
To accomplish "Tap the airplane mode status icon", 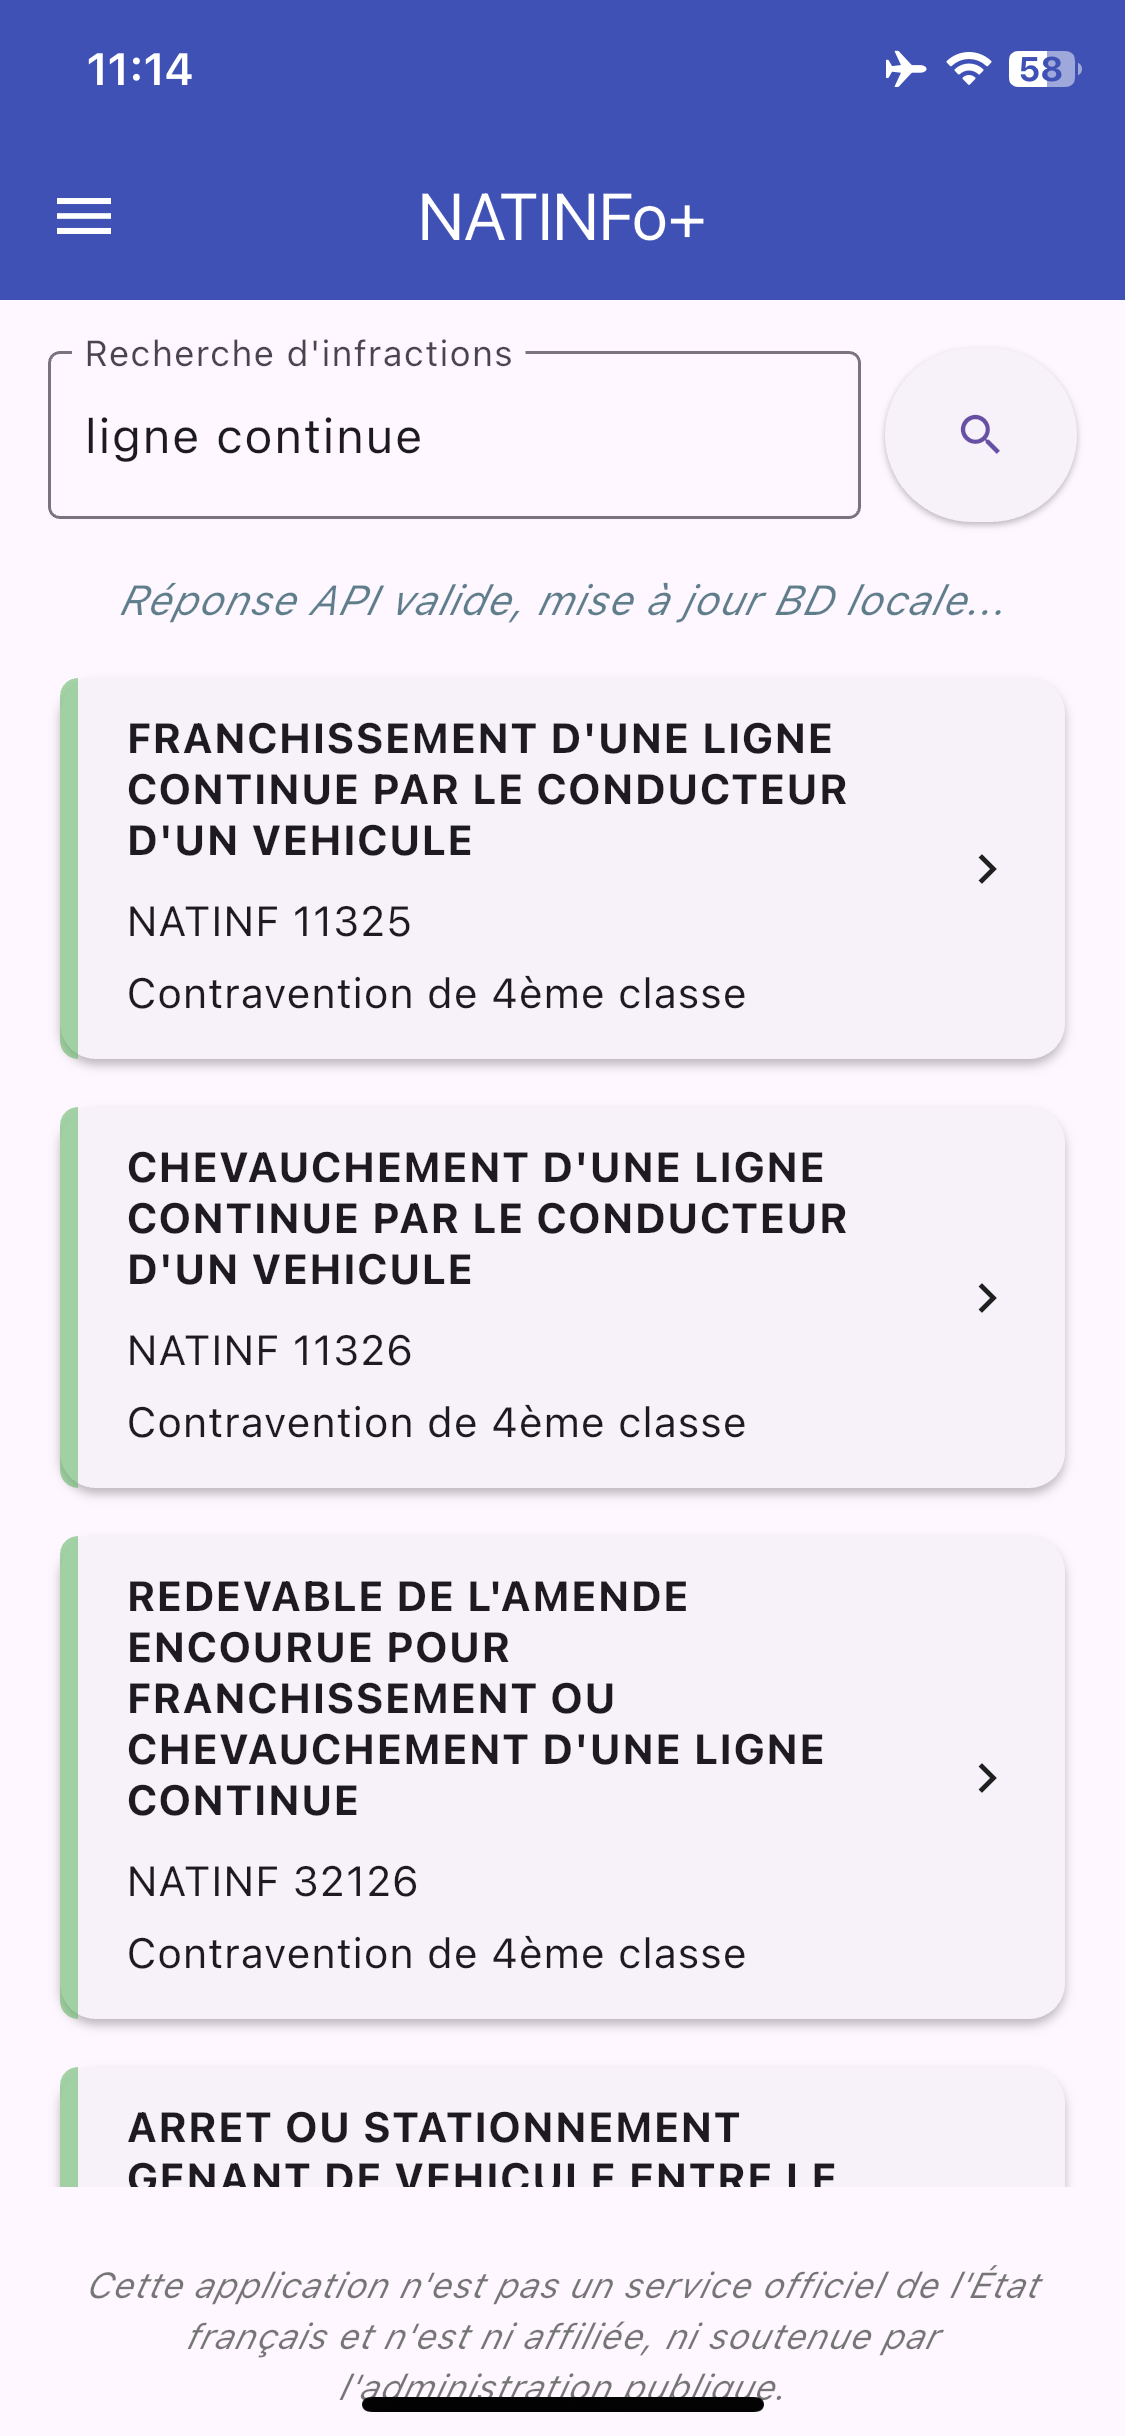I will (905, 69).
